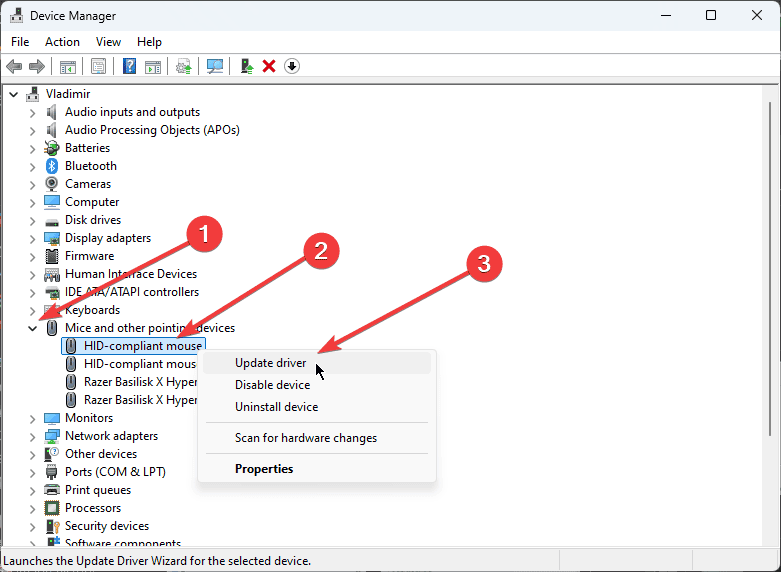Select Scan for hardware changes menu entry
This screenshot has width=781, height=572.
click(317, 438)
